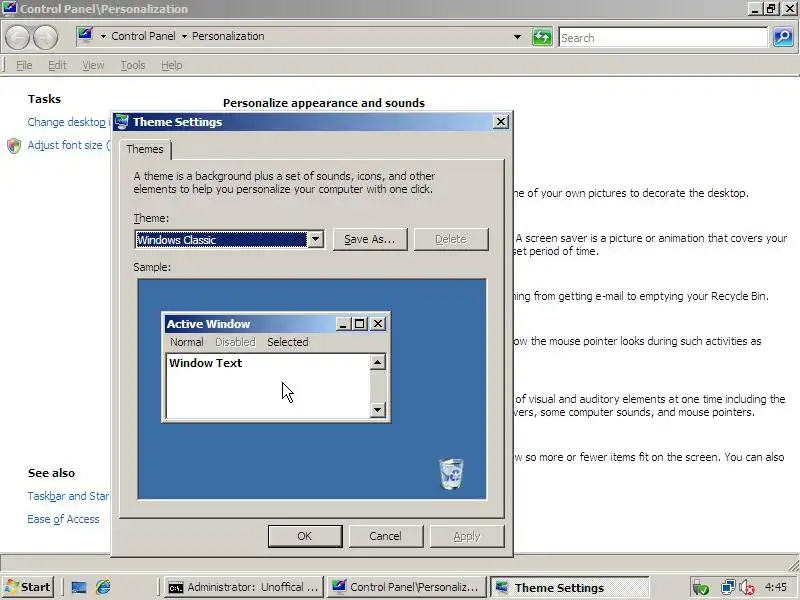Click the Selected item in the sample menu
This screenshot has height=600, width=800.
(288, 342)
